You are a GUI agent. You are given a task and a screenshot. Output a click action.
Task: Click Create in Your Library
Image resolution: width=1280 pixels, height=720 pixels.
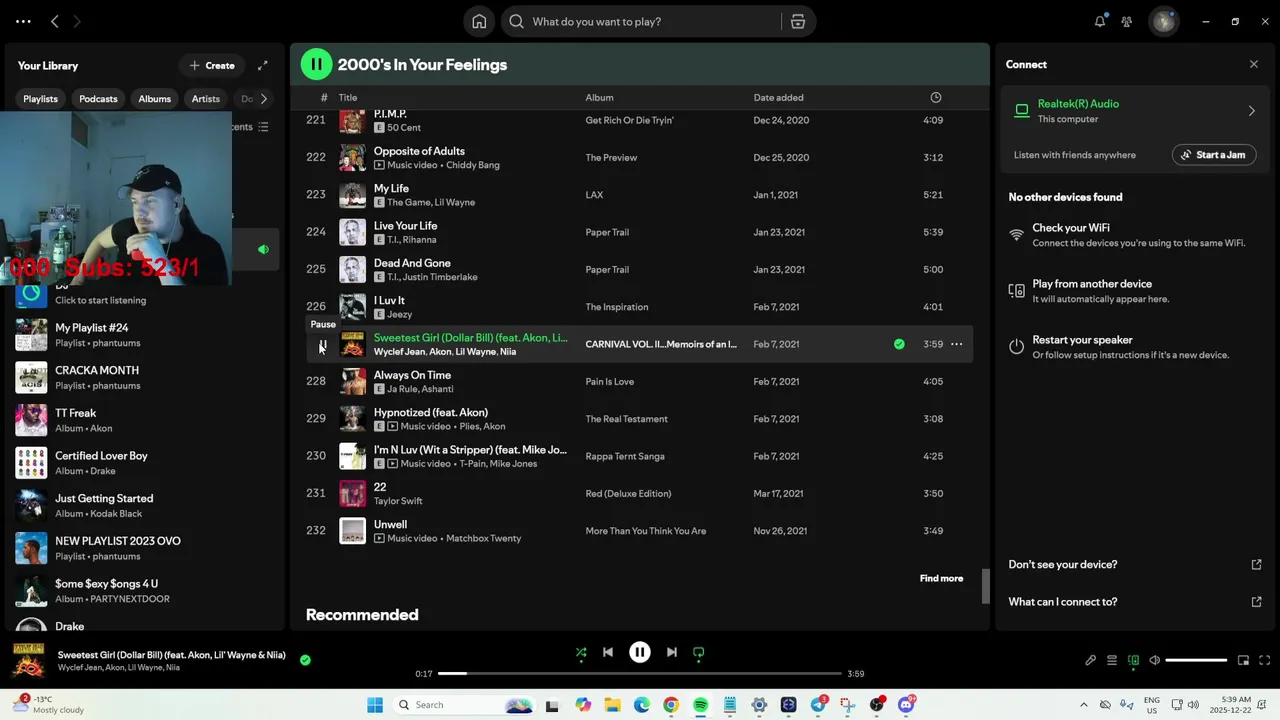212,65
